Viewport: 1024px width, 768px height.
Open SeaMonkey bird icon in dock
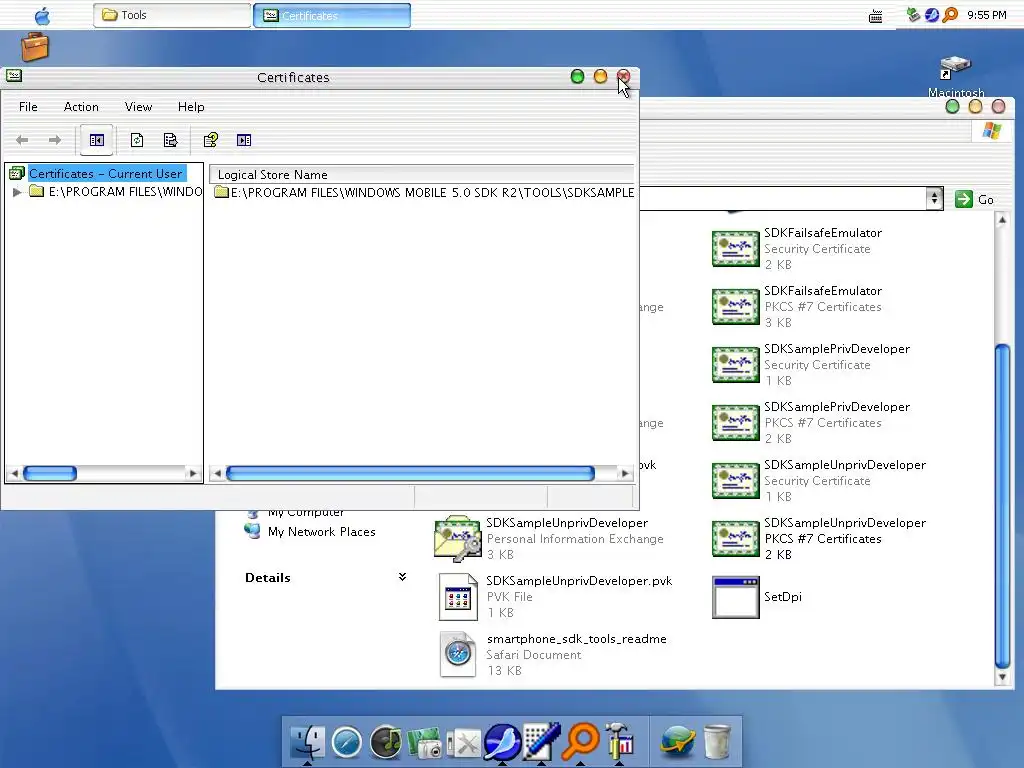(x=502, y=742)
